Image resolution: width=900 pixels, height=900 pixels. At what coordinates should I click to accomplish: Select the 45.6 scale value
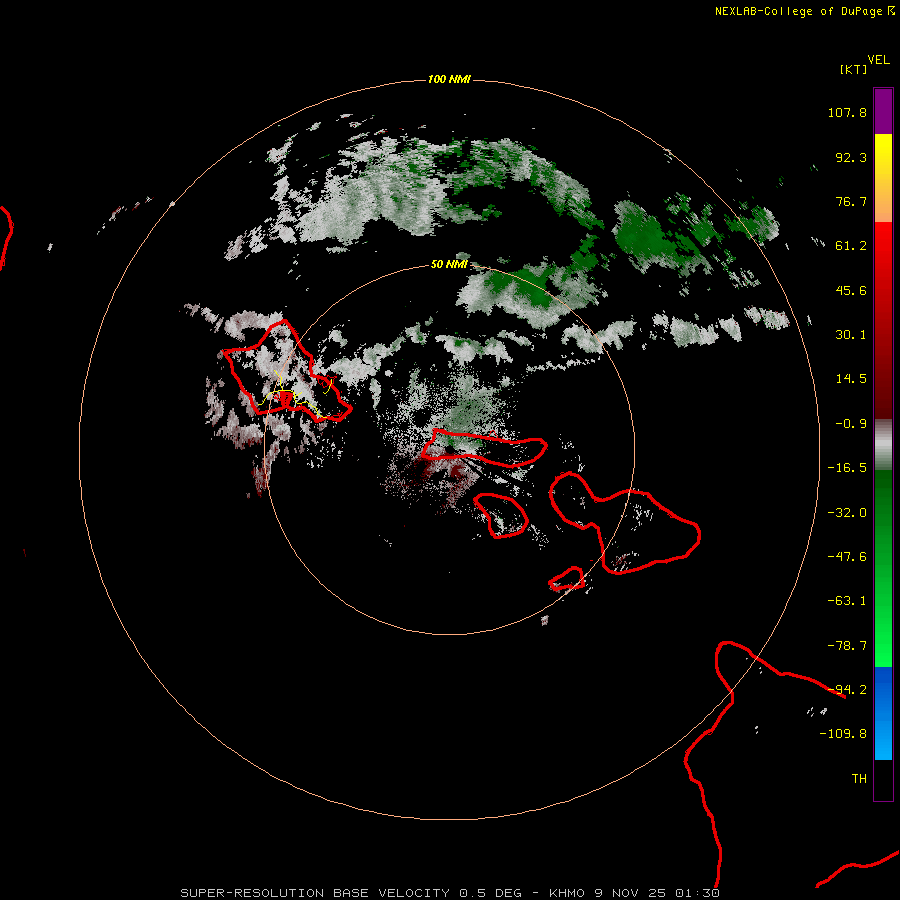pos(851,290)
